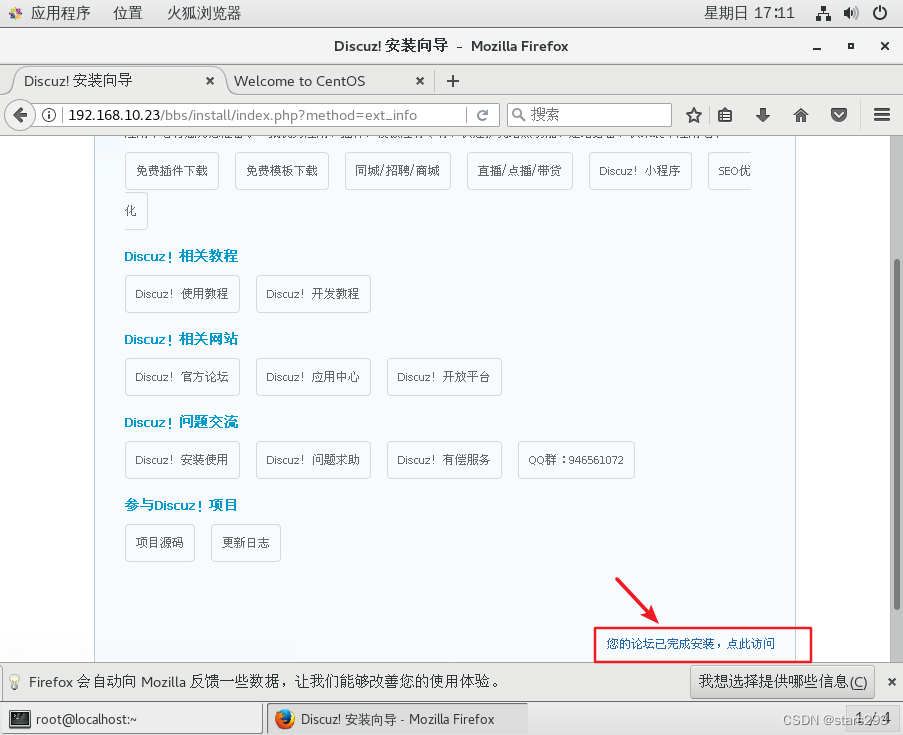Open 同城/招聘/商城 link
This screenshot has height=735, width=903.
tap(397, 171)
